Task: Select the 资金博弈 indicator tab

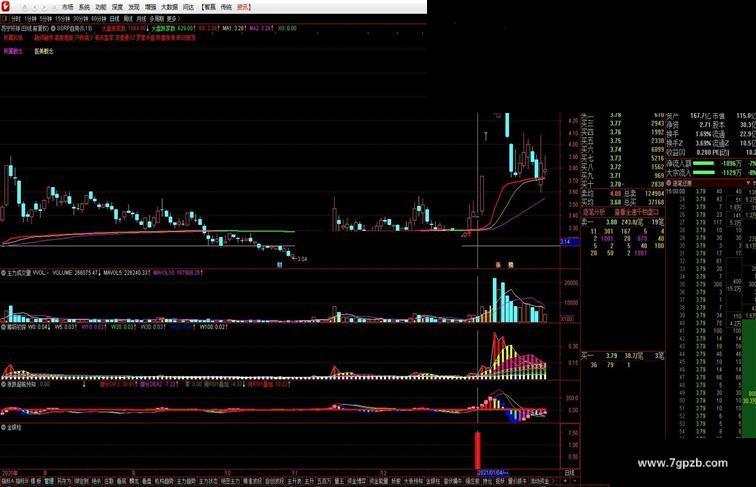Action: pyautogui.click(x=357, y=481)
